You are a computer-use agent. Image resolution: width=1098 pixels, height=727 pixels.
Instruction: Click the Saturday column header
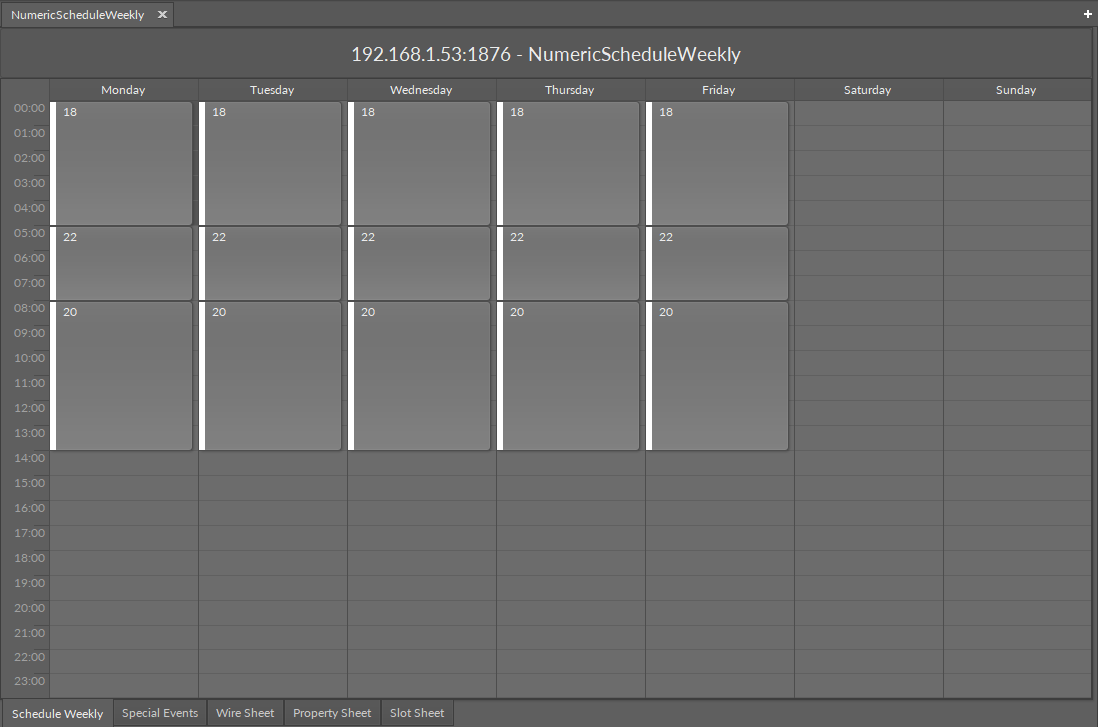(866, 89)
